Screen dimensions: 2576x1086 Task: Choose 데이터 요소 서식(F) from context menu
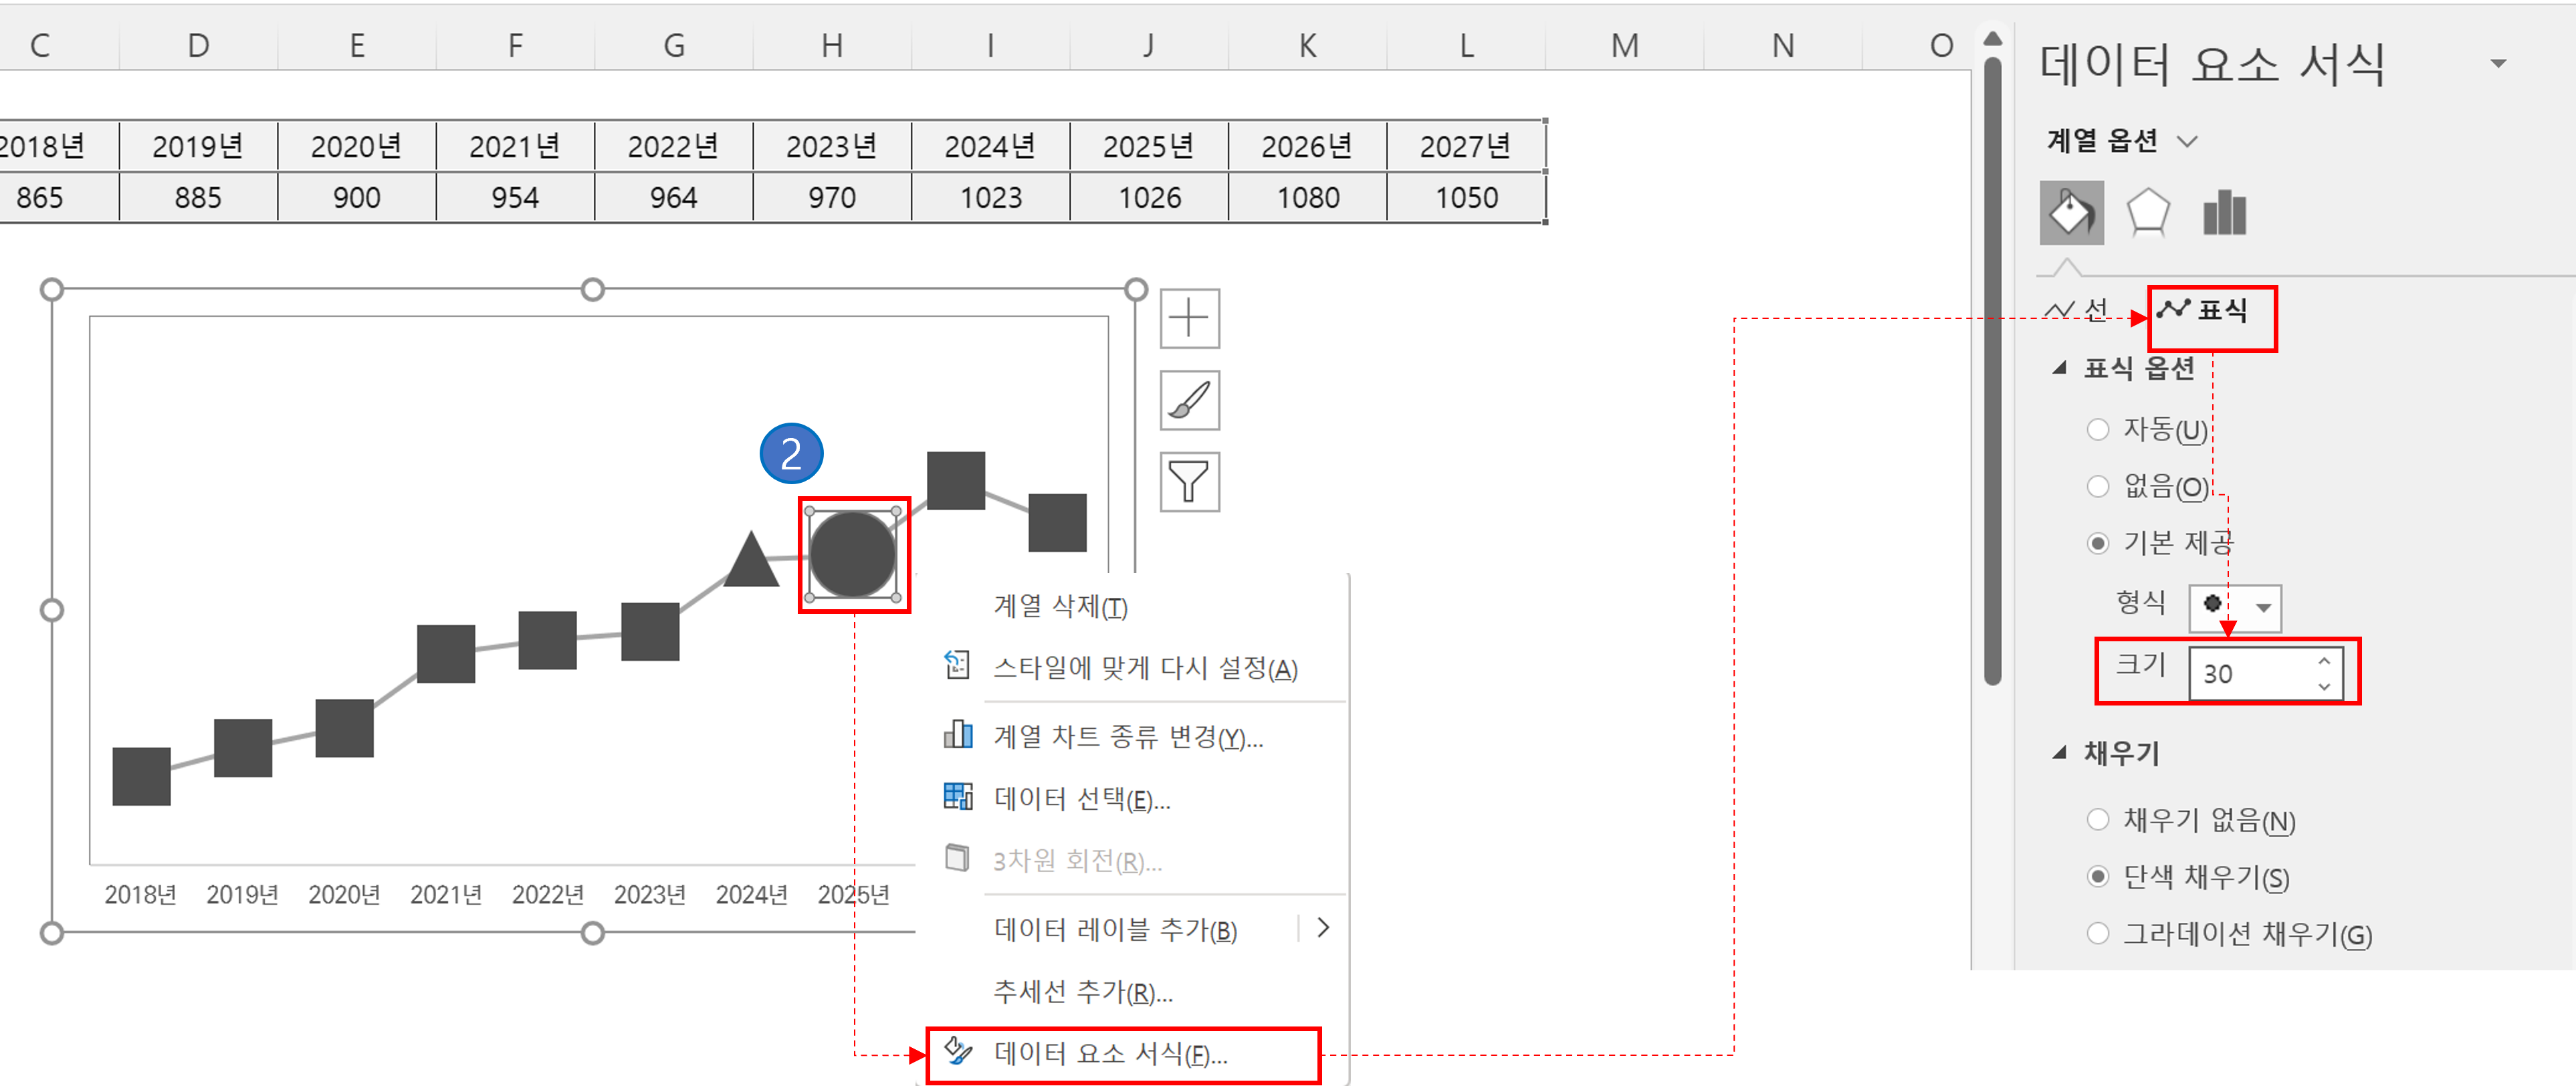pos(1110,1053)
